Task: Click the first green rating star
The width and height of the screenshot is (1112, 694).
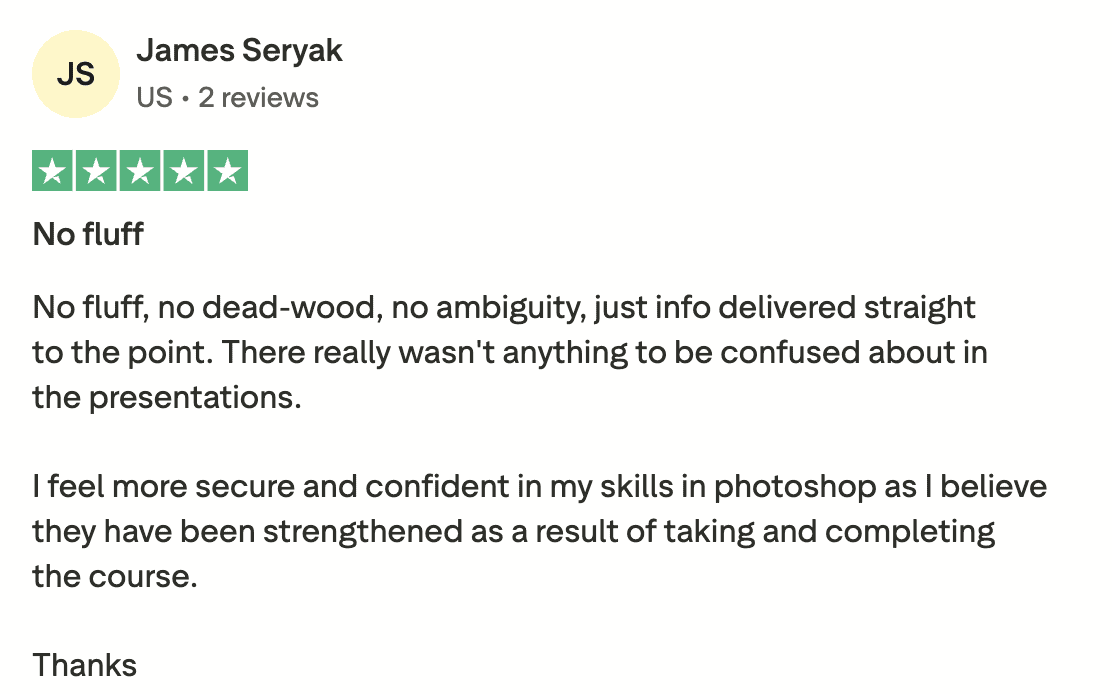Action: pos(53,171)
